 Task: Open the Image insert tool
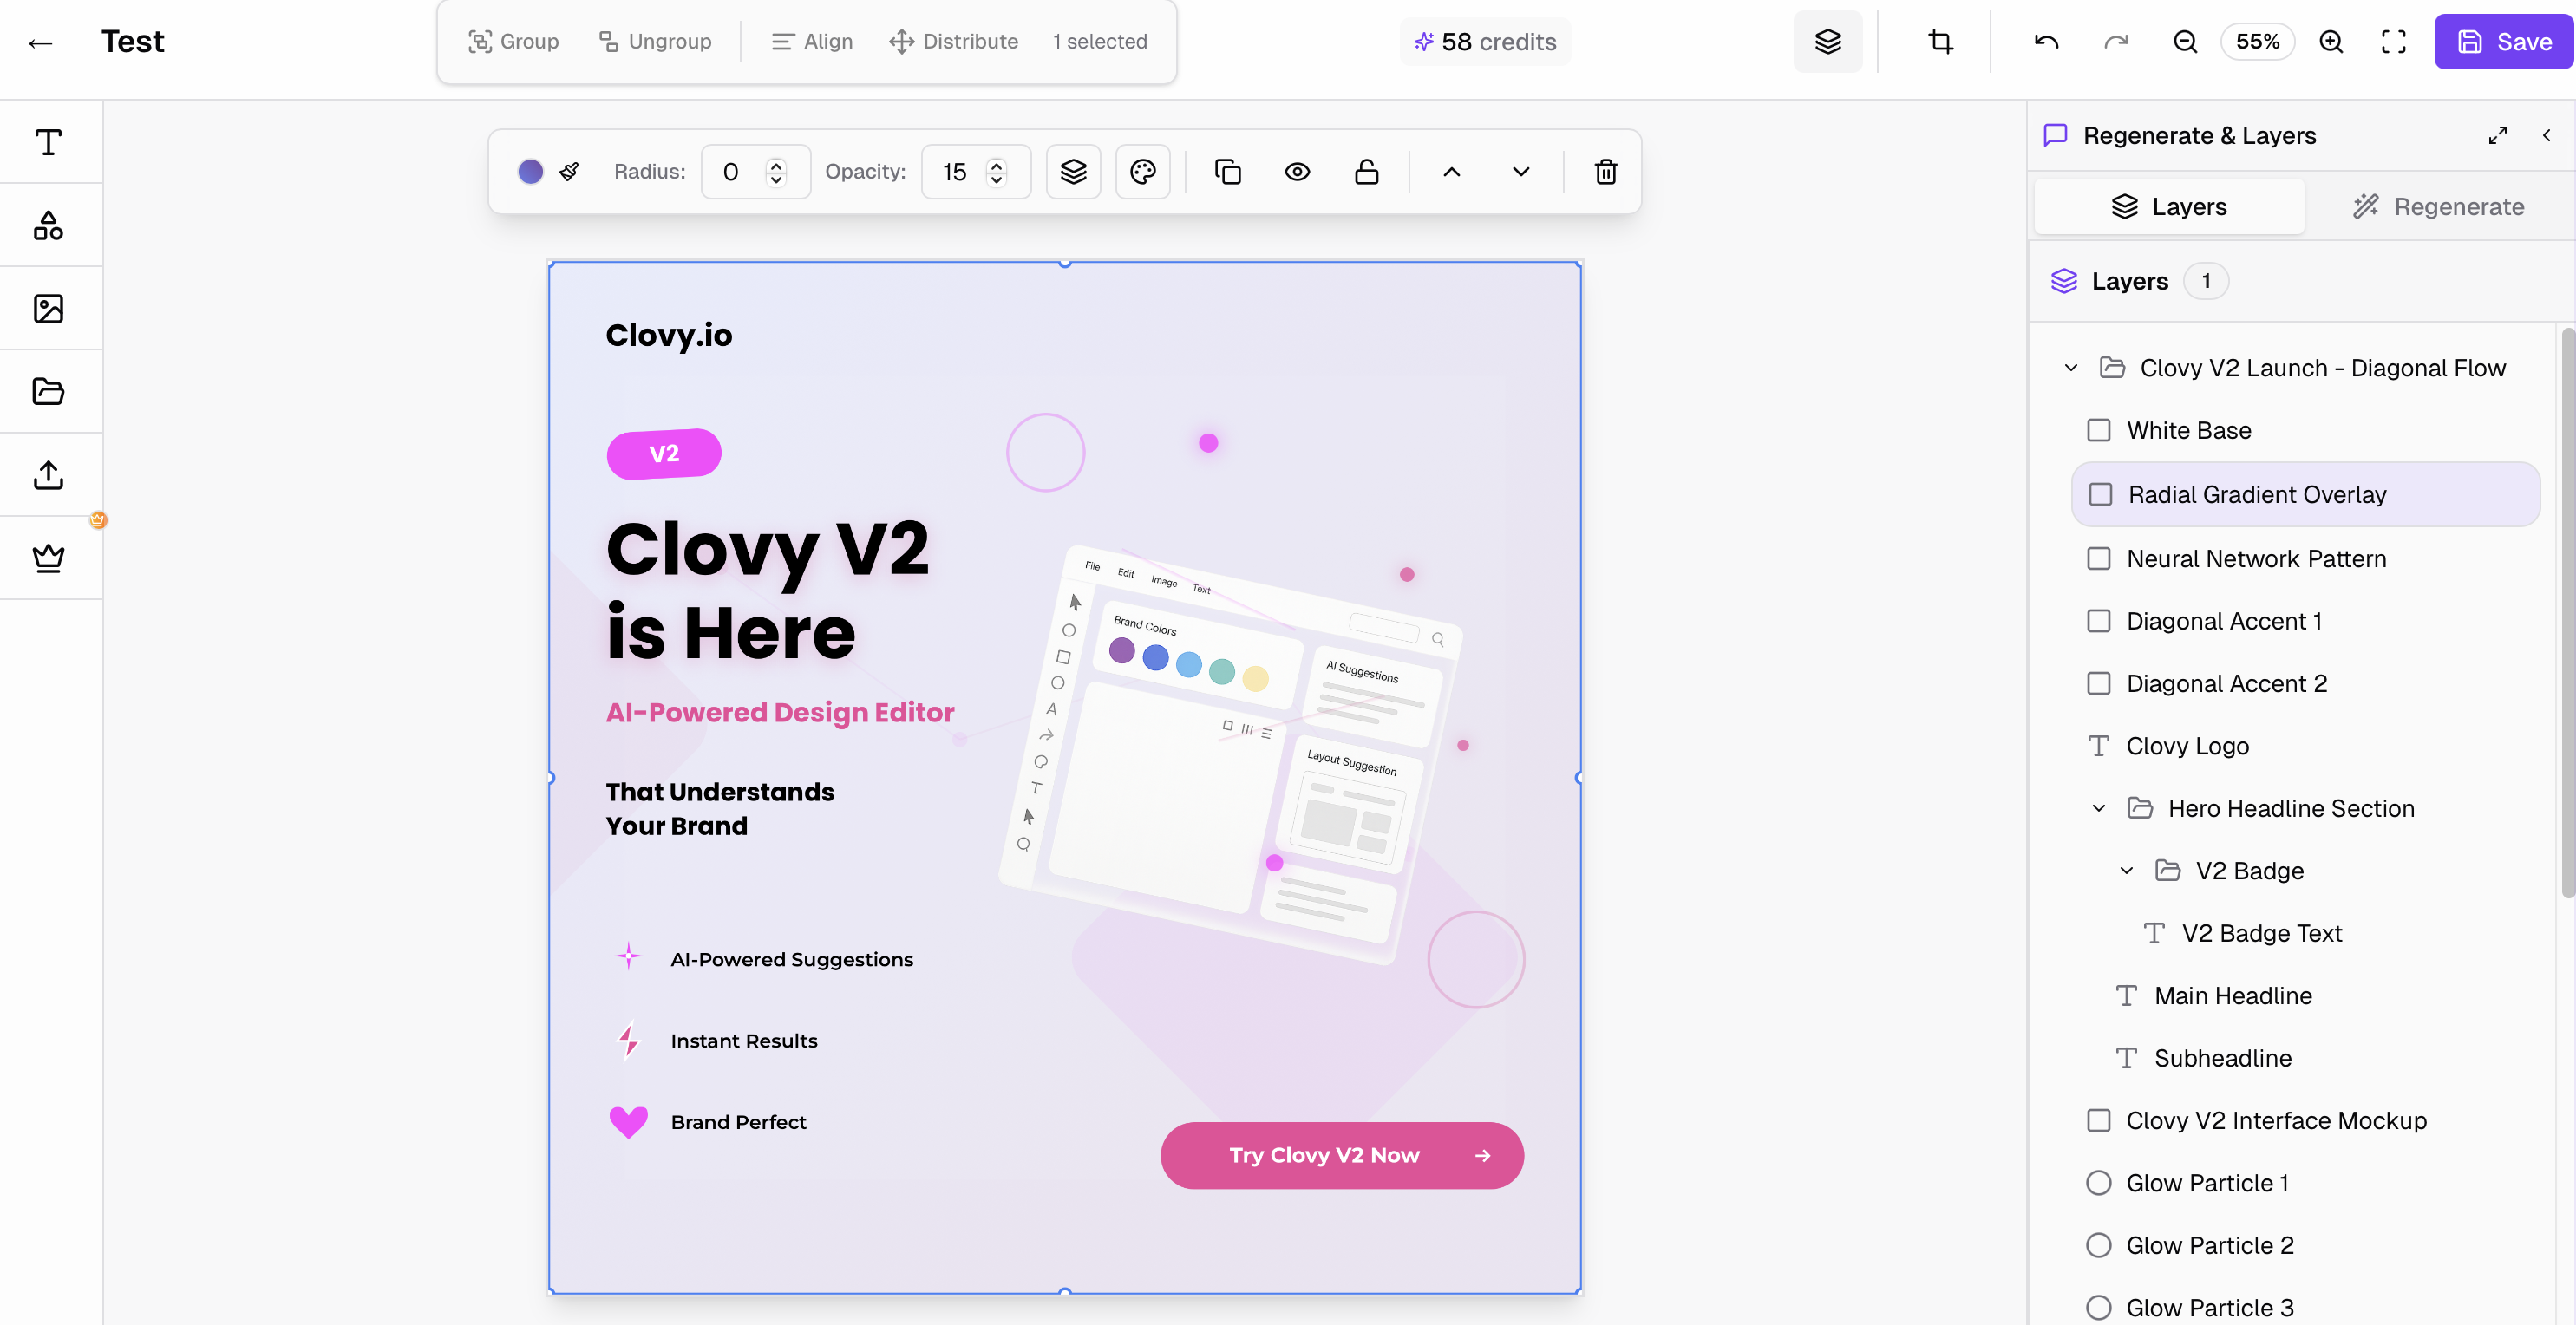[x=49, y=308]
